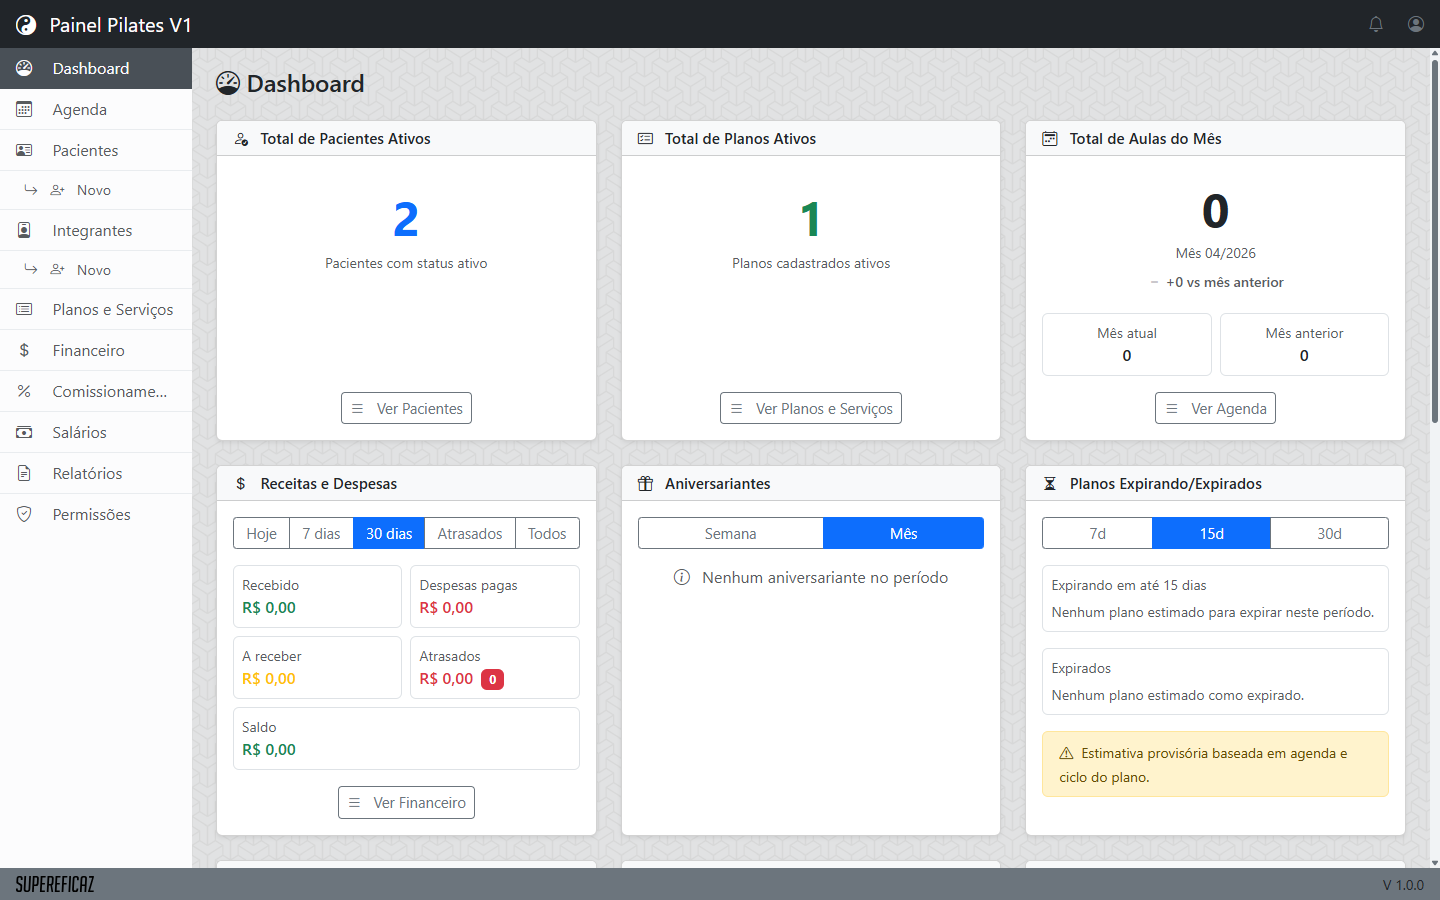
Task: Open the user profile icon
Action: [x=1416, y=24]
